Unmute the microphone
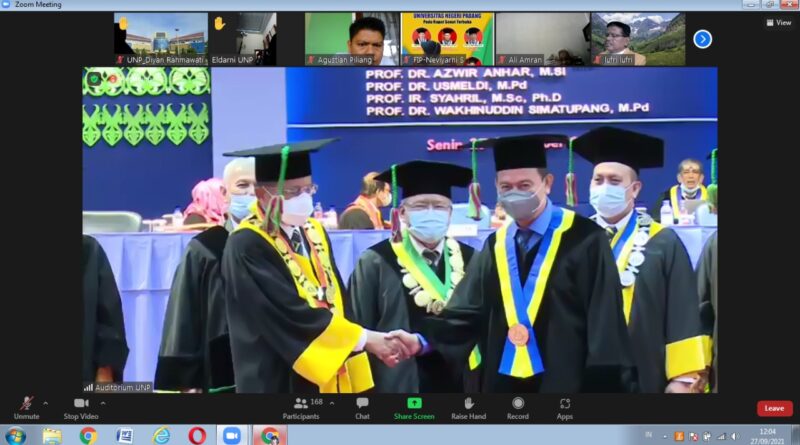 pos(26,405)
